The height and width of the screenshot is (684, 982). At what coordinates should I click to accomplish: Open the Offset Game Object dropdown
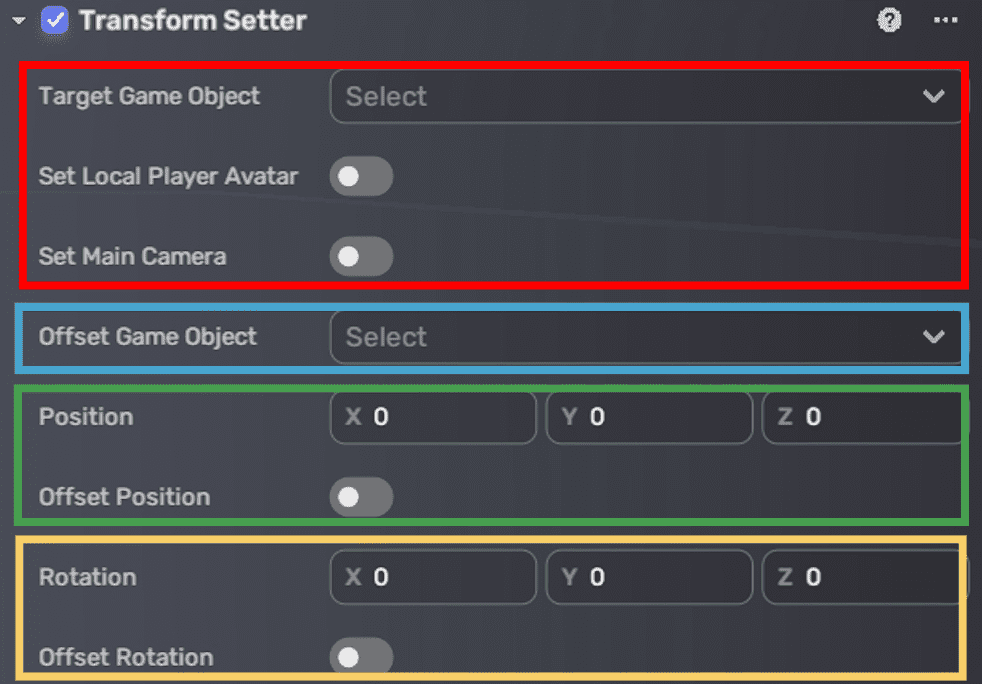point(645,337)
